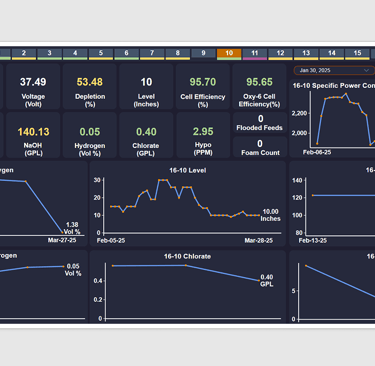Select cell tab 3

[x=49, y=53]
